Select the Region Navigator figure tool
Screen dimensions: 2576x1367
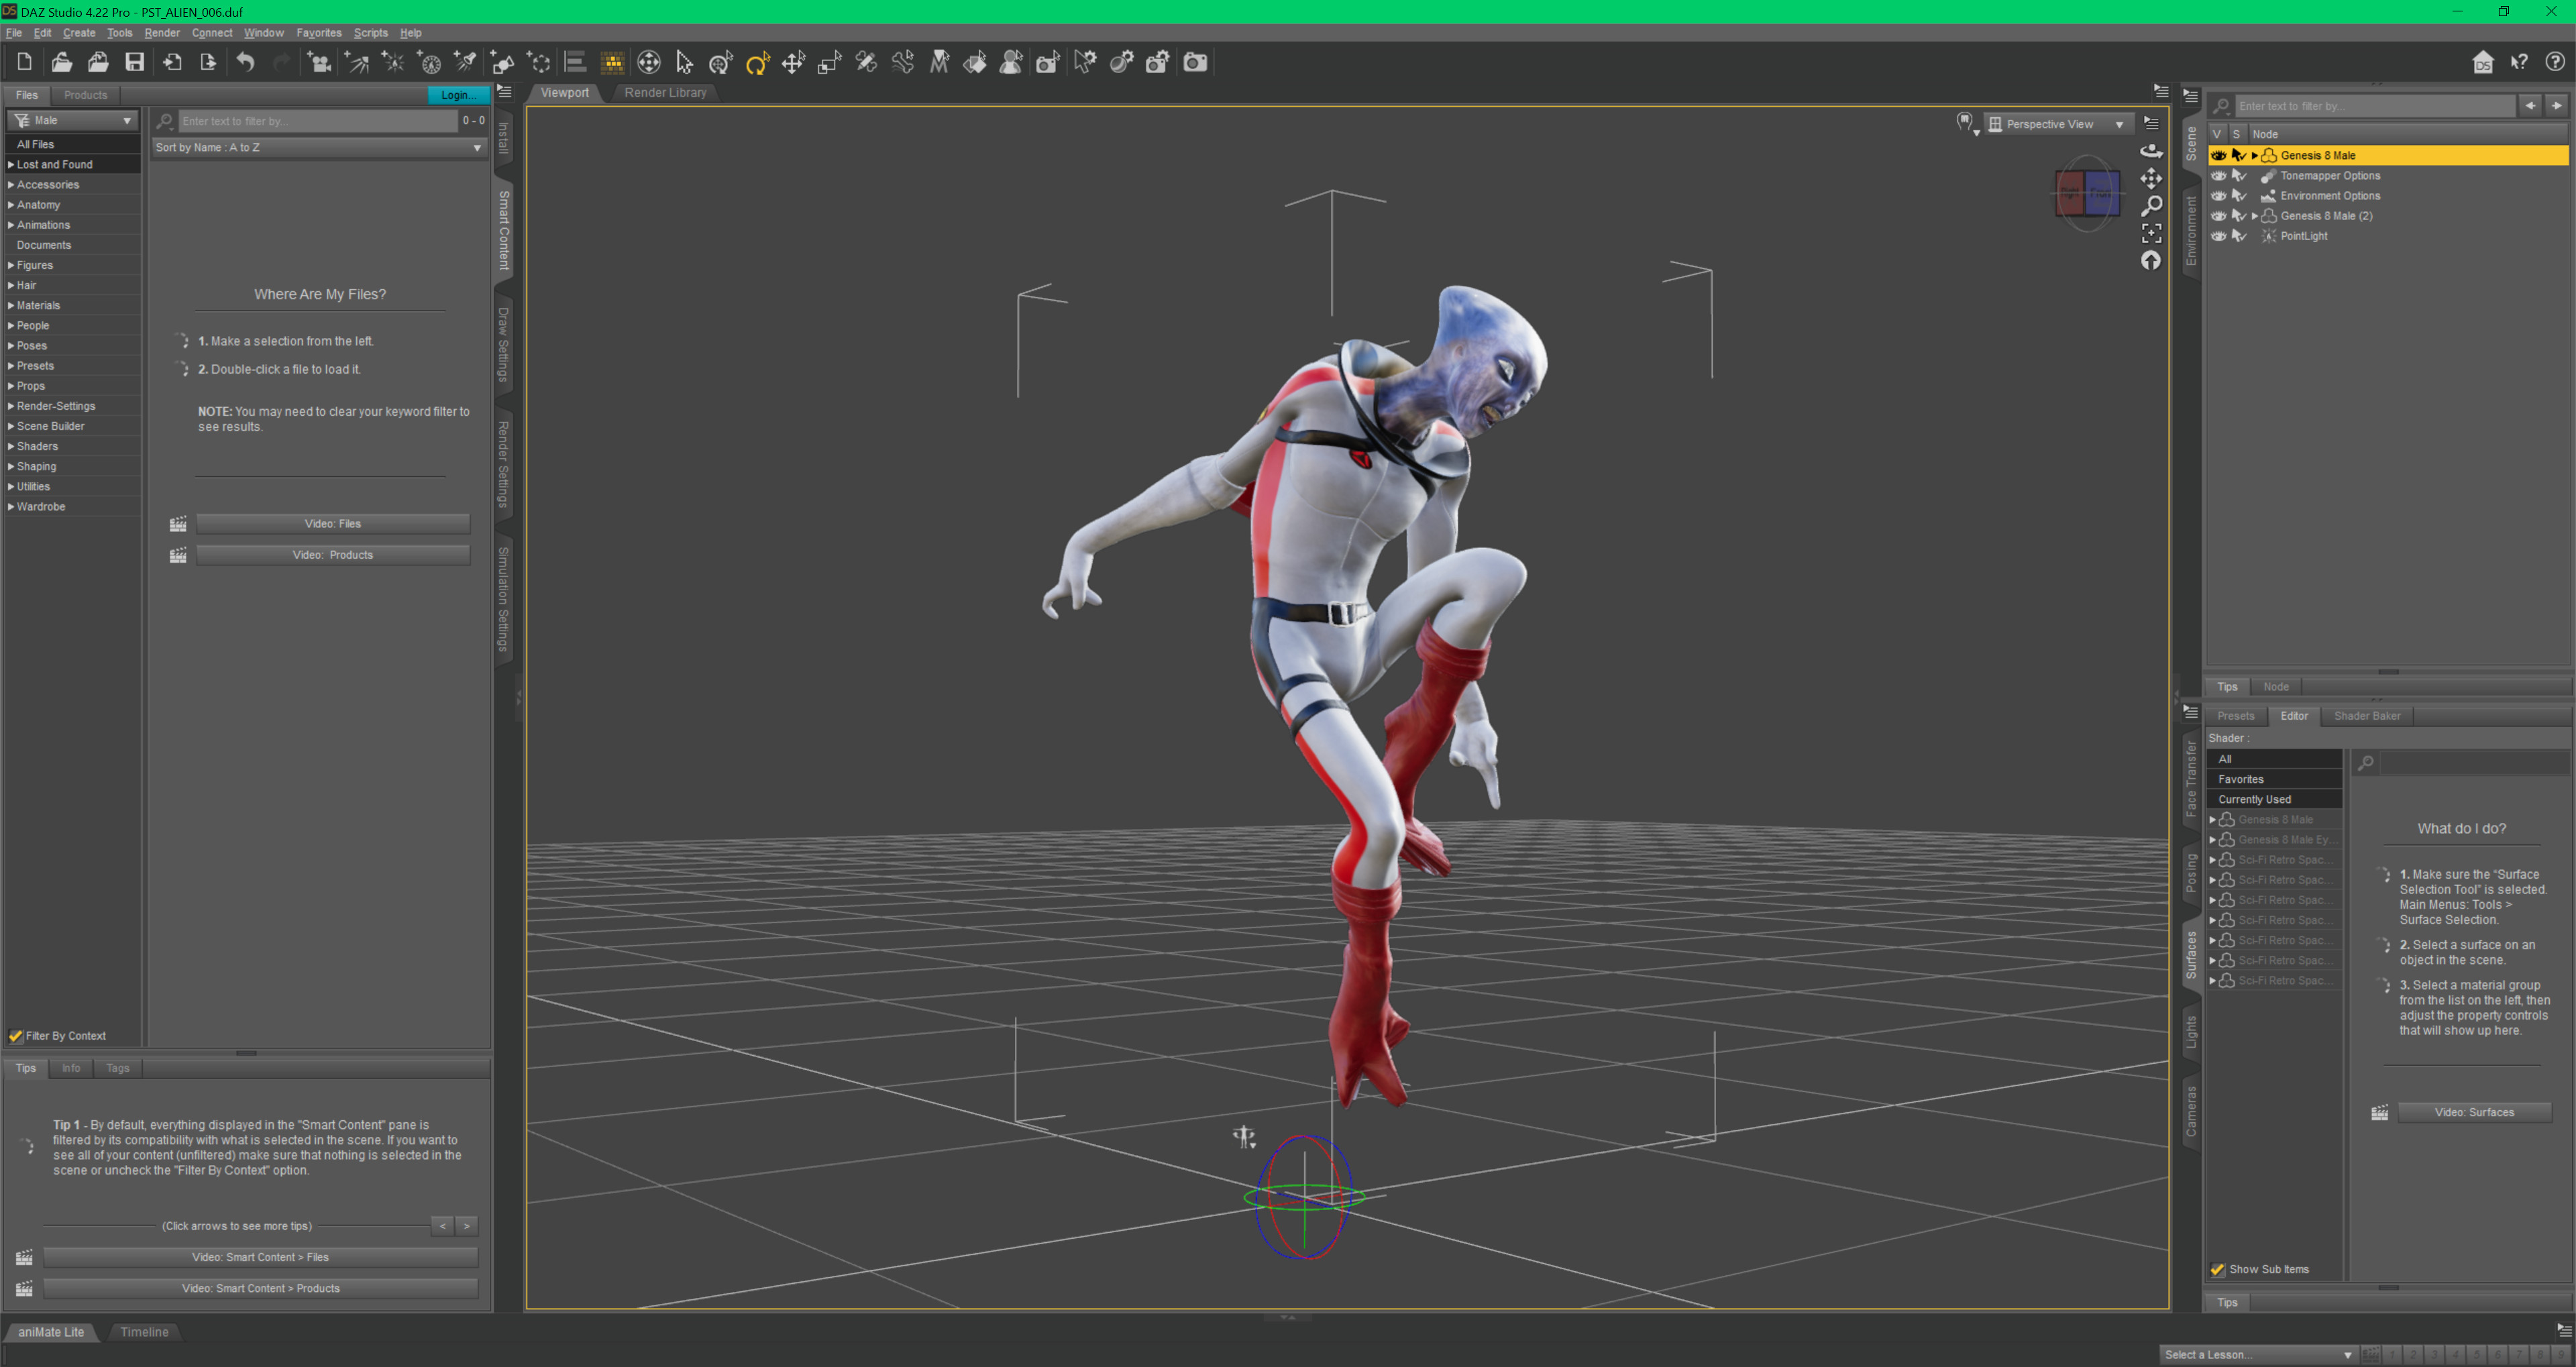point(1011,62)
